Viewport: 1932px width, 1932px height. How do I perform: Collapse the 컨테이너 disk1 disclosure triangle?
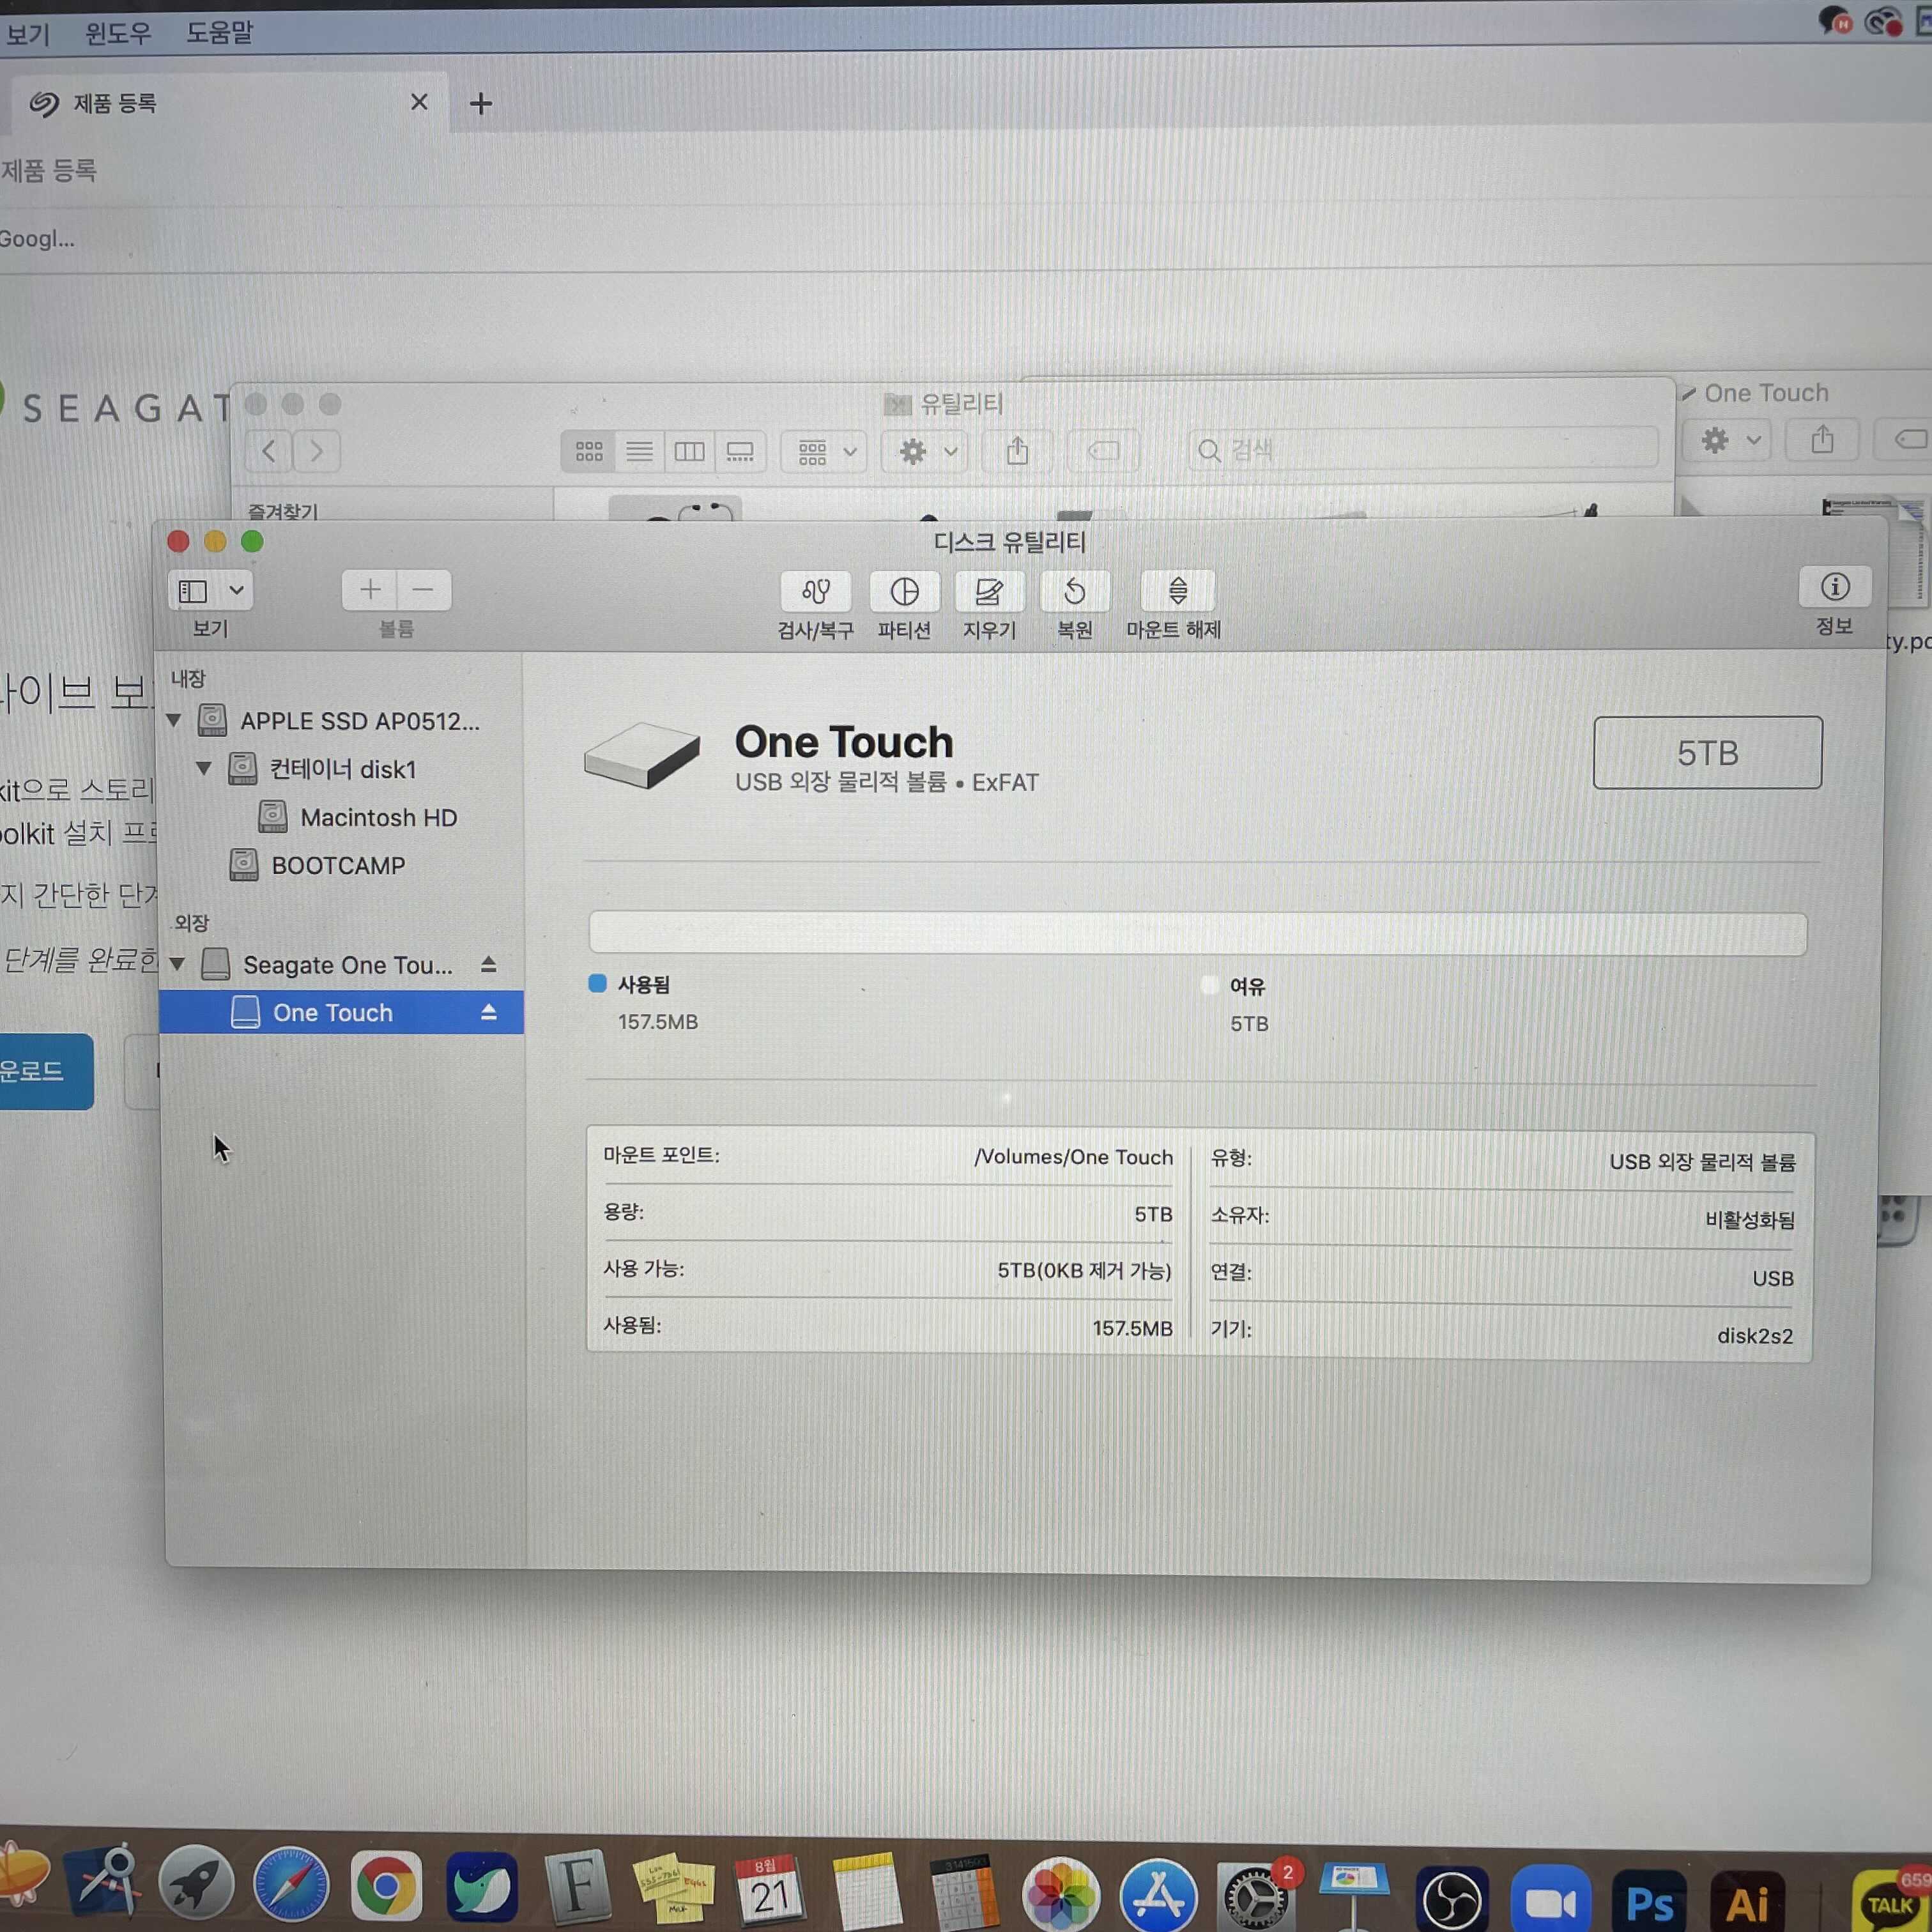pyautogui.click(x=204, y=768)
